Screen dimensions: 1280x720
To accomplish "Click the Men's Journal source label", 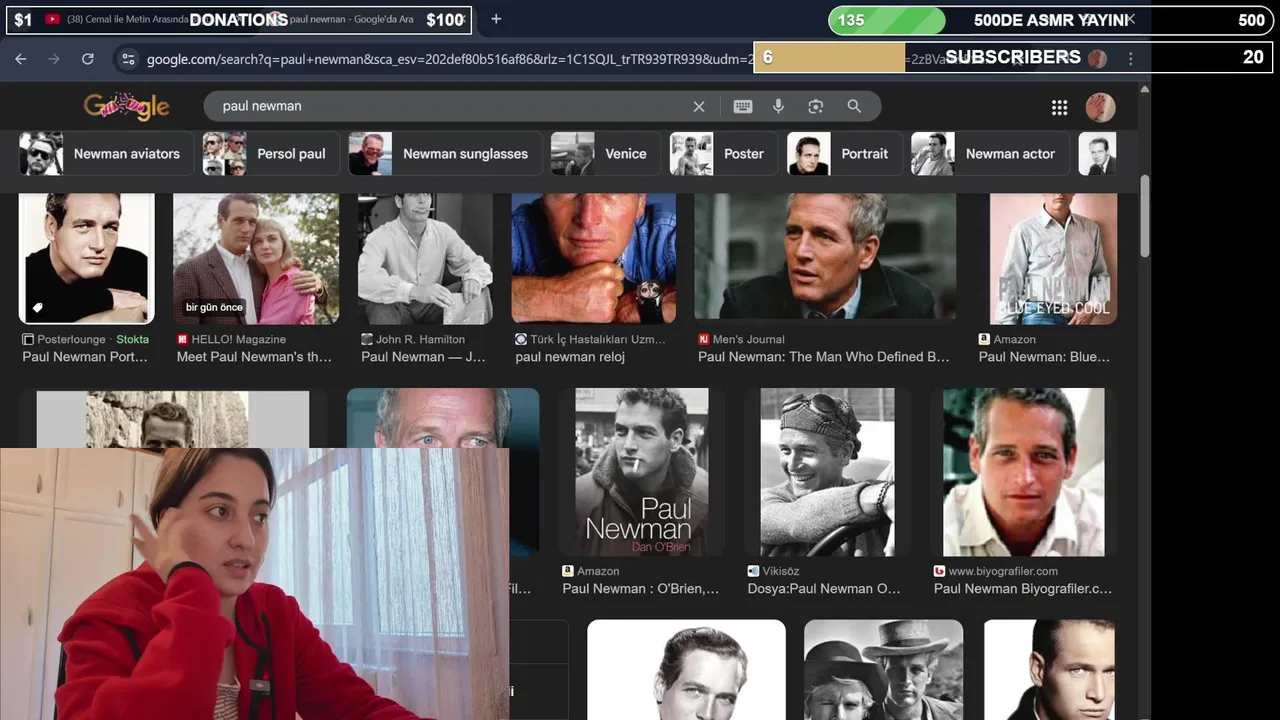I will (x=749, y=340).
